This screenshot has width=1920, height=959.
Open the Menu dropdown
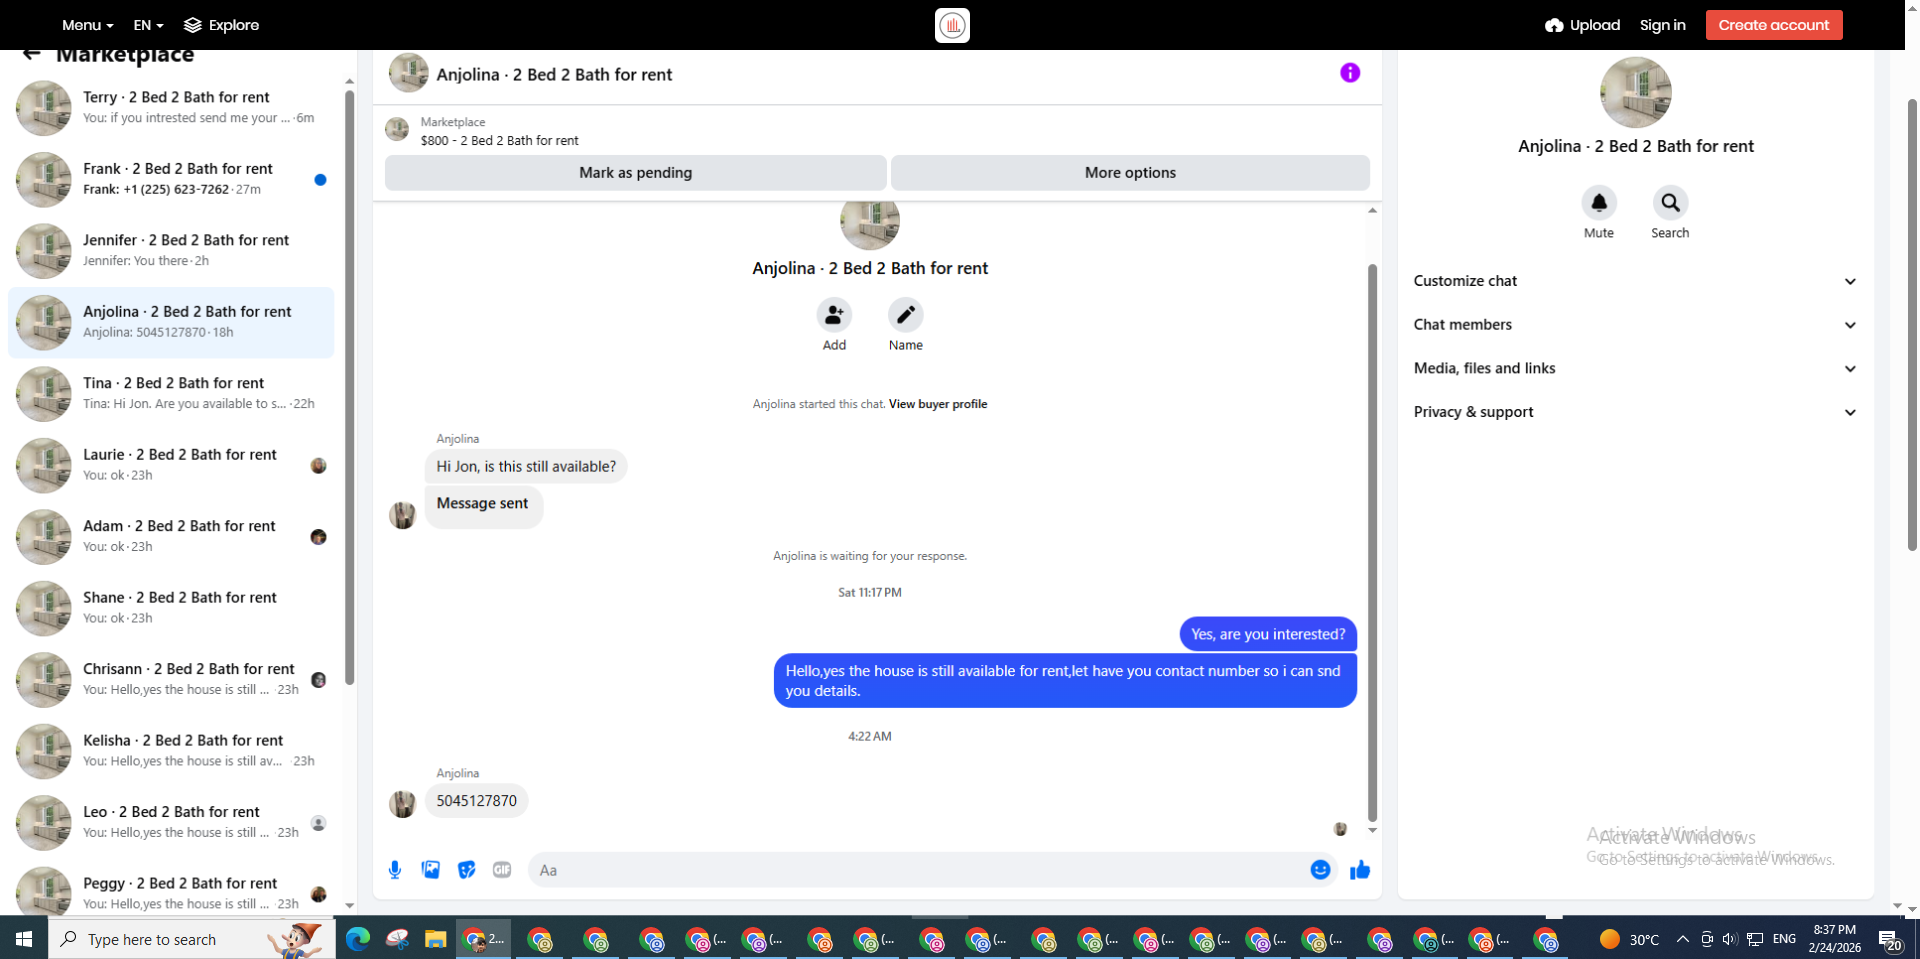88,25
